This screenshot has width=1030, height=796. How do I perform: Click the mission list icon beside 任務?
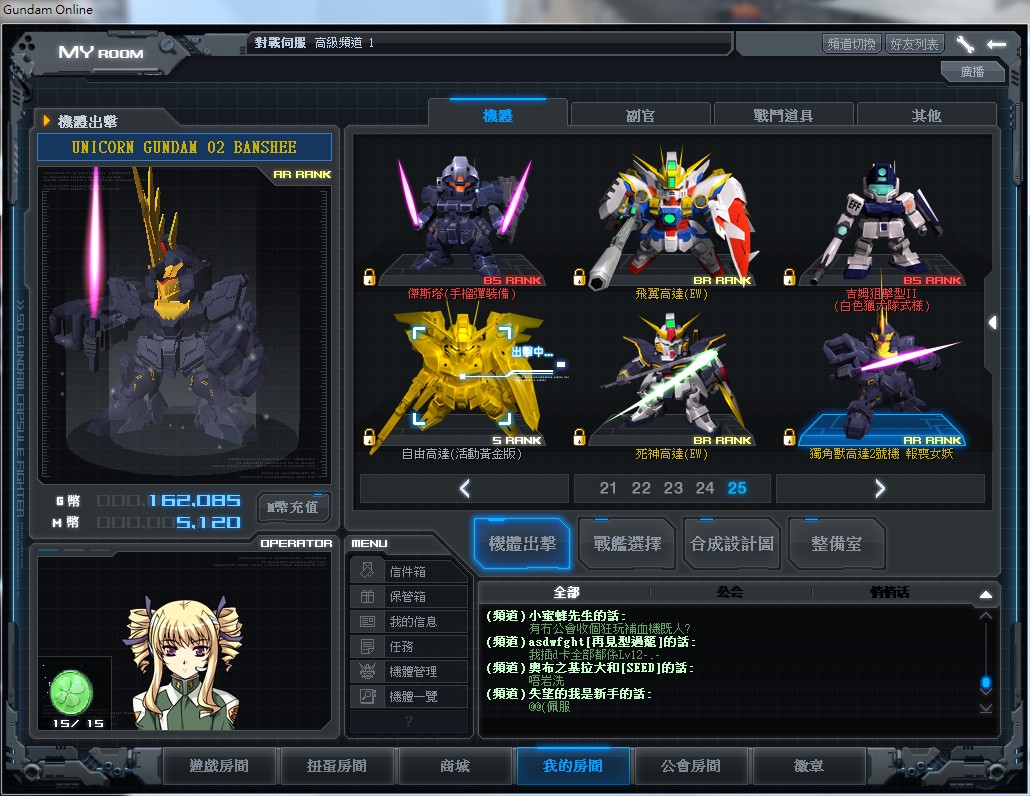pos(367,646)
